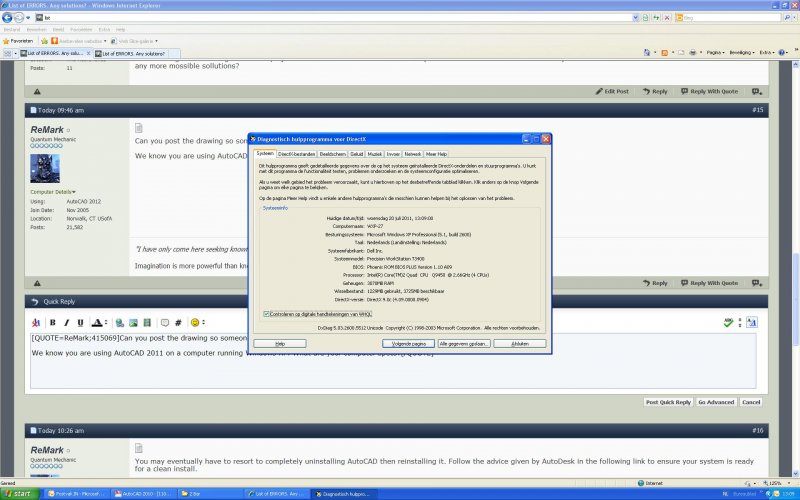Click the remove text formatting icon
Image resolution: width=800 pixels, height=500 pixels.
coord(36,322)
